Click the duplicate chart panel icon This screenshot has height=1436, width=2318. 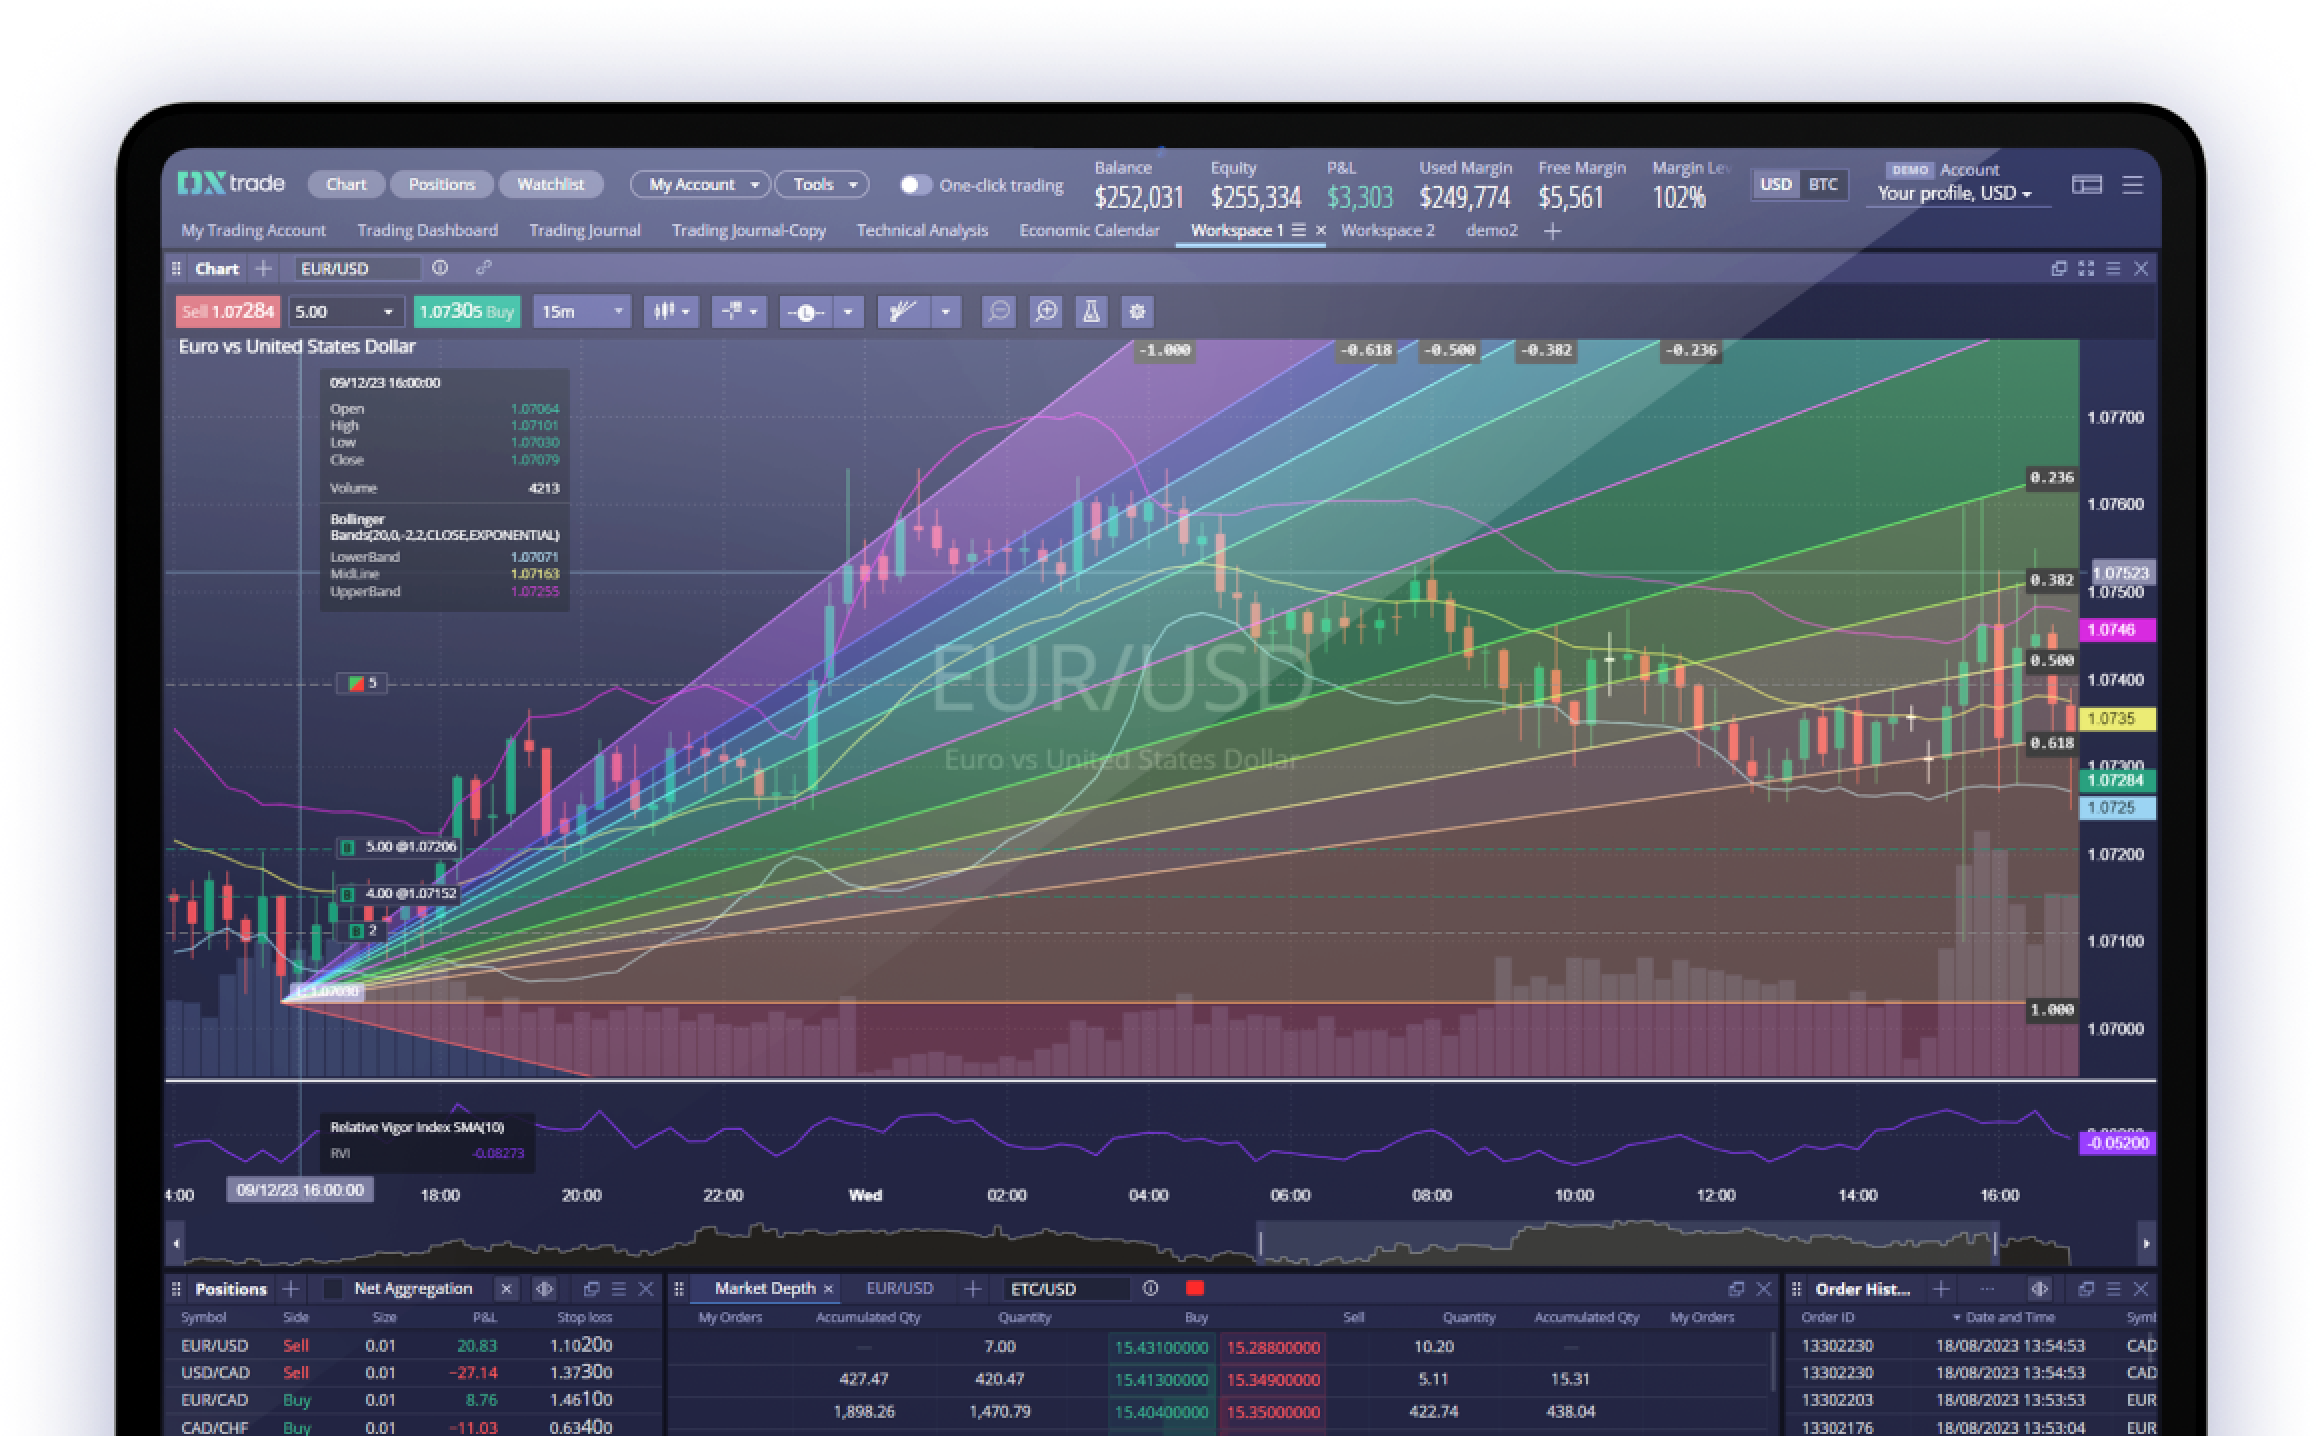[x=2058, y=268]
